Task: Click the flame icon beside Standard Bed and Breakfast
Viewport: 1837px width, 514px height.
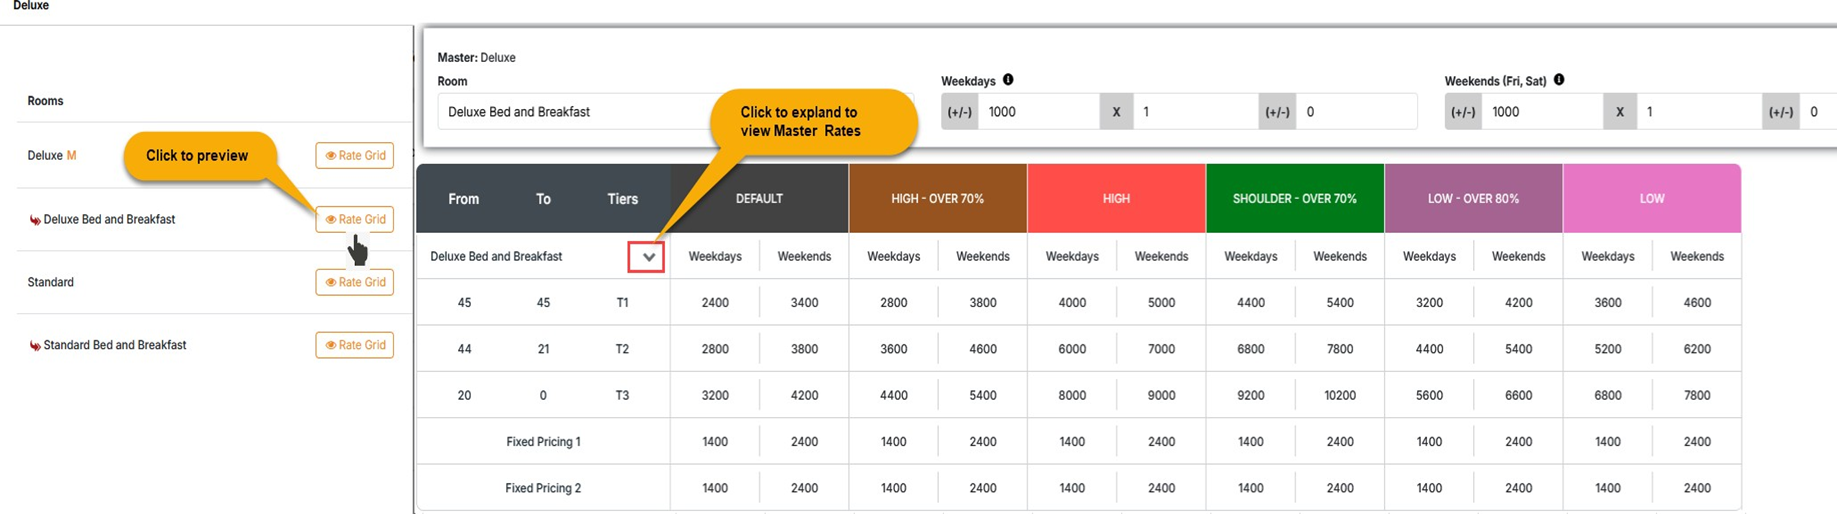Action: tap(35, 346)
